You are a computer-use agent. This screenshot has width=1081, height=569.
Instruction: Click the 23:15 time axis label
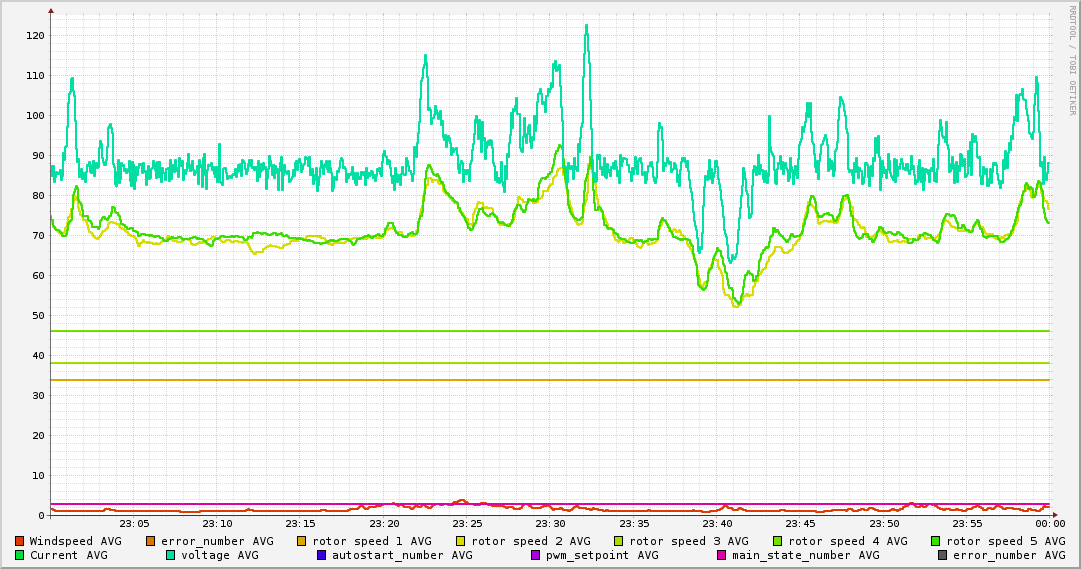tap(301, 524)
